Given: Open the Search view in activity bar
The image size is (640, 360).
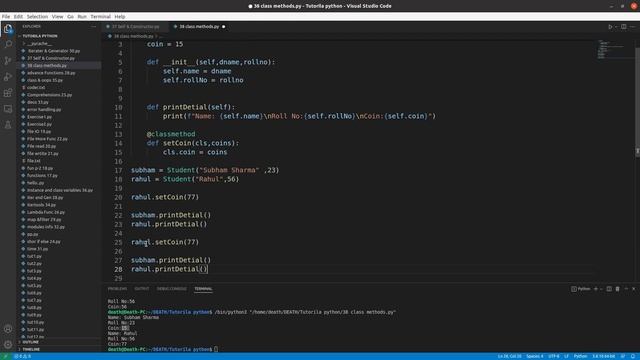Looking at the screenshot, I should [8, 44].
